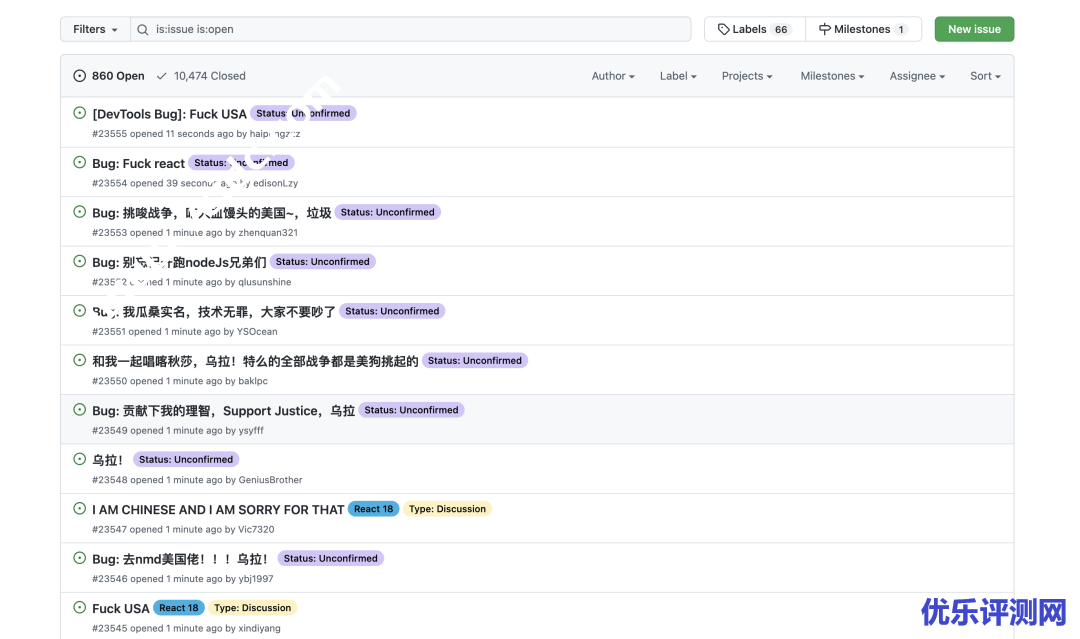1080x639 pixels.
Task: Expand the Projects filter dropdown
Action: [747, 76]
